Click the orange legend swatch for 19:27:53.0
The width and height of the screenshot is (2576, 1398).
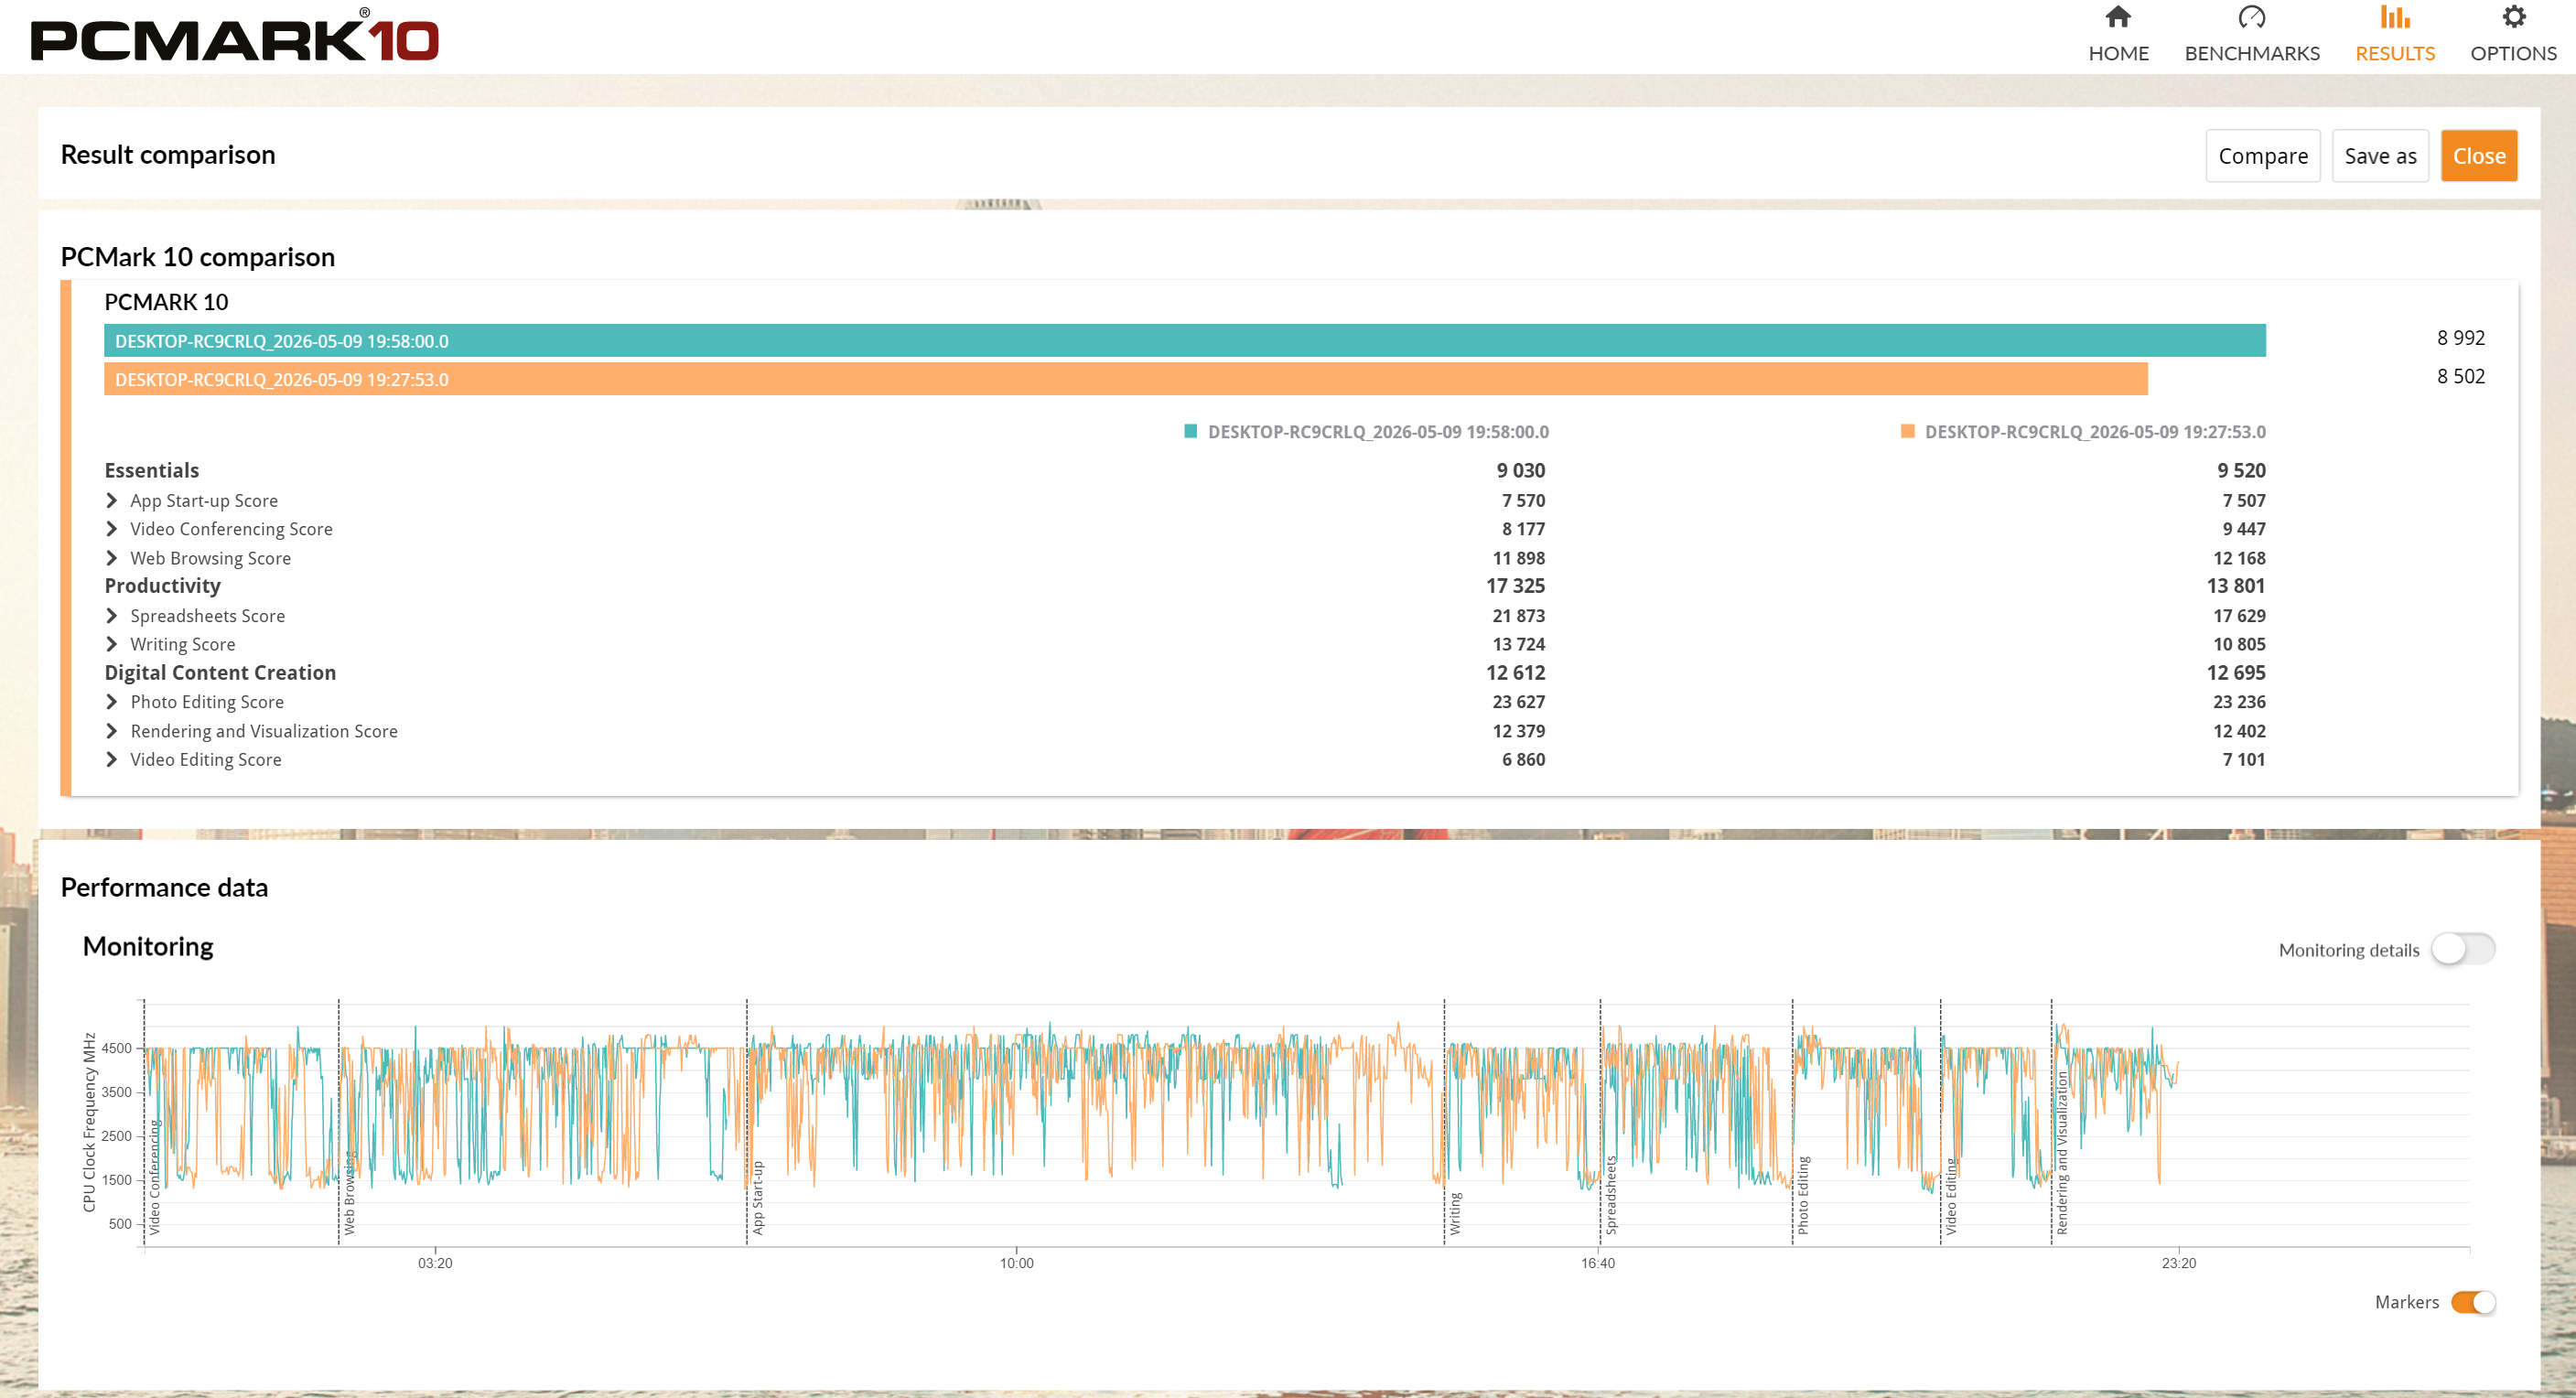click(x=1907, y=431)
